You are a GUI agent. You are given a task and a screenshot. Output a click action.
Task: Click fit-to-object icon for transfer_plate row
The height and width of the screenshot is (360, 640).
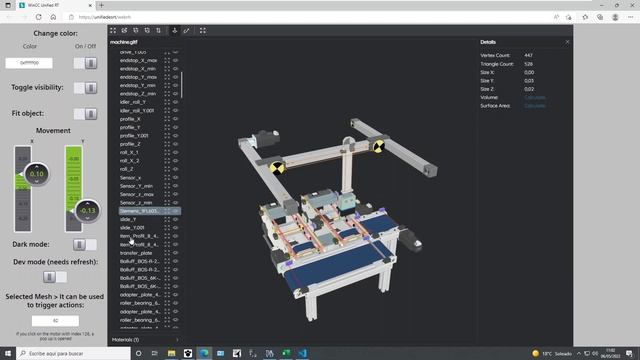point(167,253)
